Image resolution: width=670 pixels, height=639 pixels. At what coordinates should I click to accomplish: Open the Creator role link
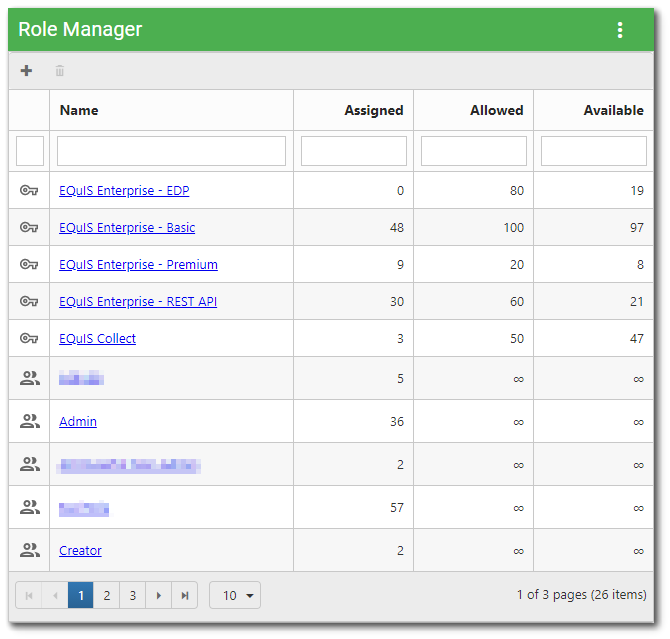pyautogui.click(x=80, y=551)
